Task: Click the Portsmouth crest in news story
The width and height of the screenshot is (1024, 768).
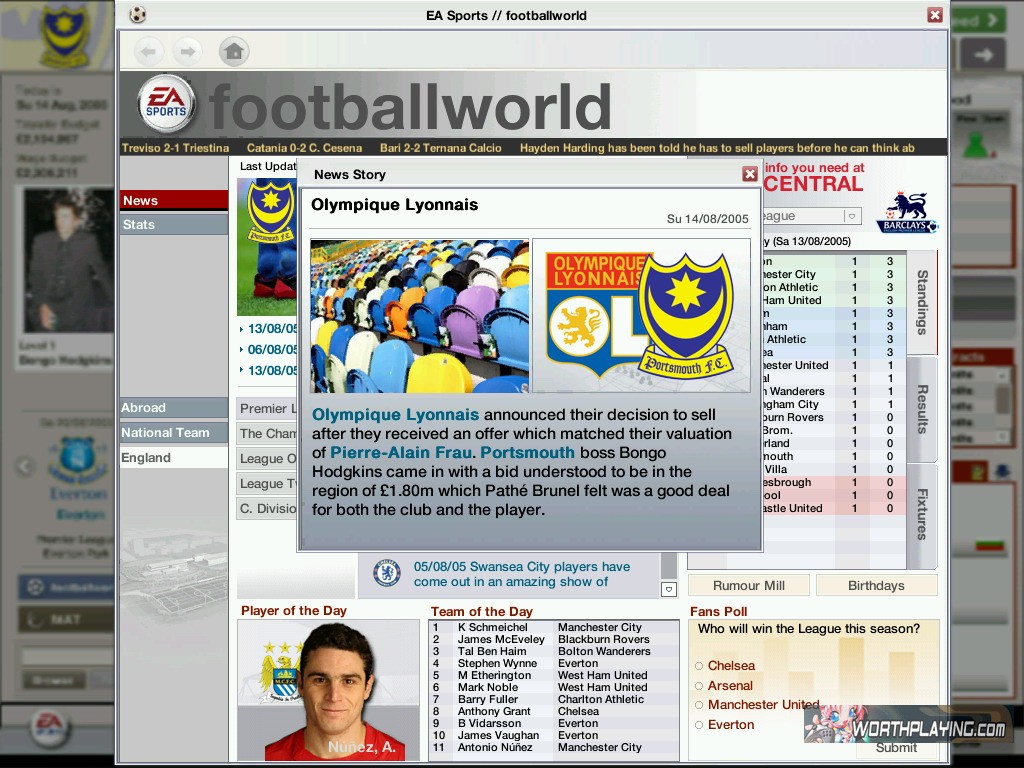Action: pos(686,315)
